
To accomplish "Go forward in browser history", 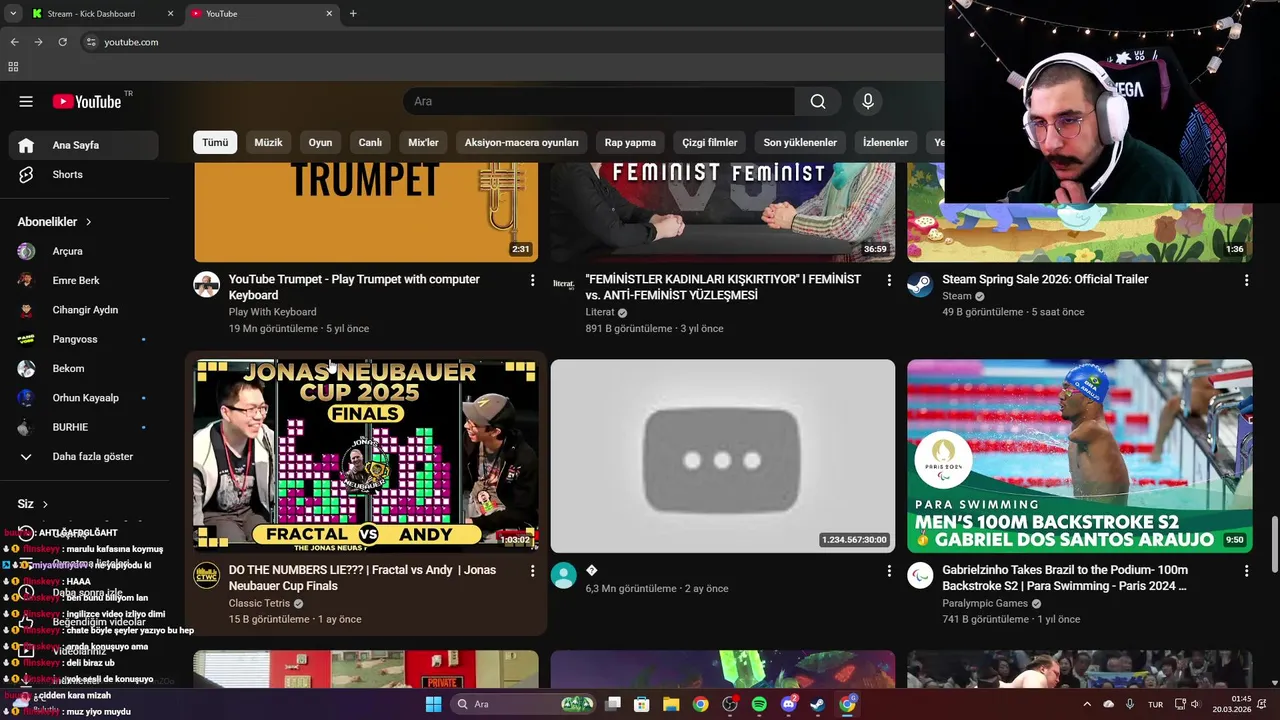I will 38,42.
